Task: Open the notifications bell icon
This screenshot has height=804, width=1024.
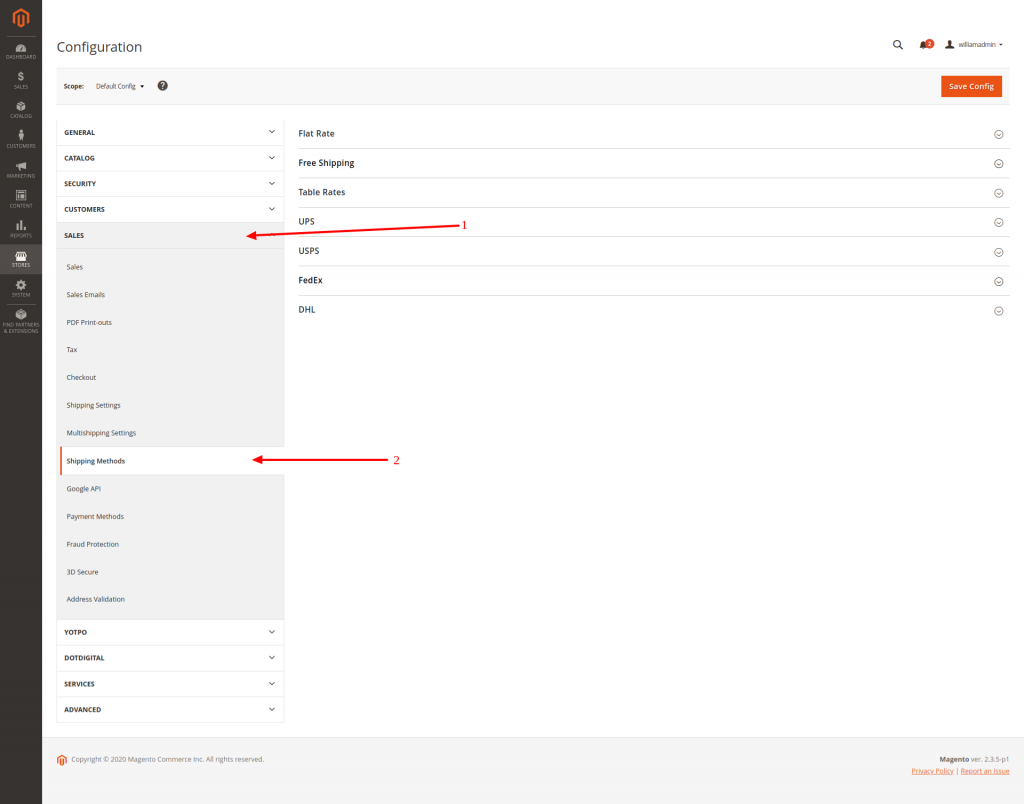Action: point(924,45)
